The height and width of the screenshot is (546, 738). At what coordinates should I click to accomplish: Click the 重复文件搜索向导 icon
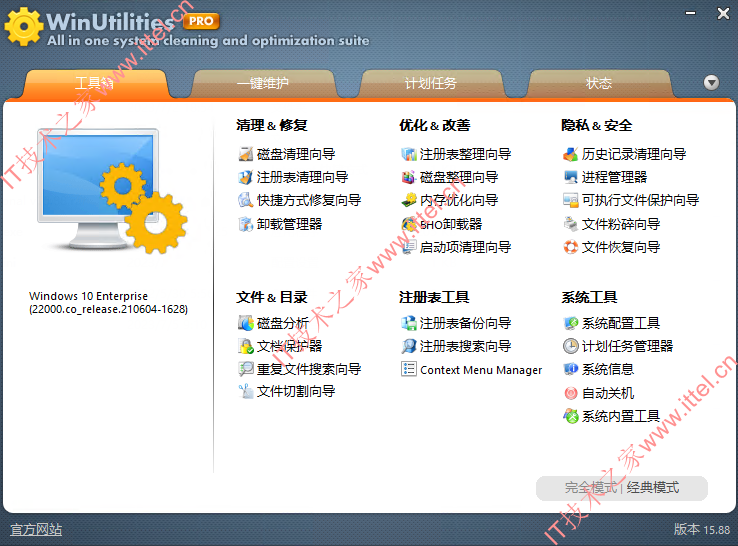click(245, 369)
